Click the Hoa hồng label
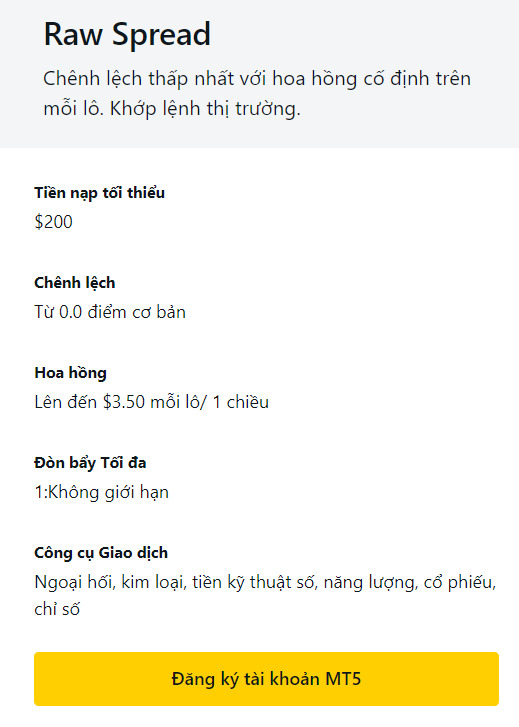The height and width of the screenshot is (727, 519). [x=70, y=372]
